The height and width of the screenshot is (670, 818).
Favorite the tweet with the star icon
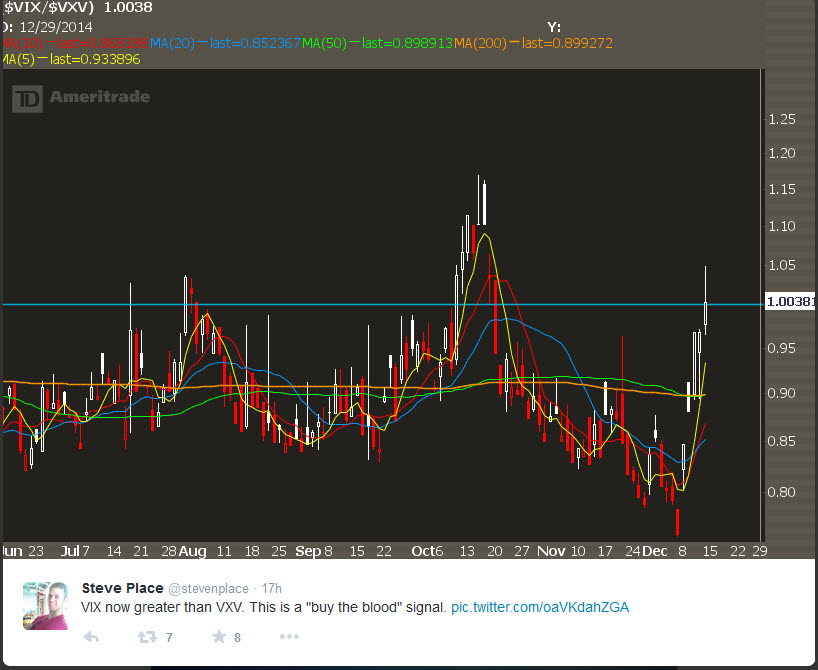pos(219,637)
